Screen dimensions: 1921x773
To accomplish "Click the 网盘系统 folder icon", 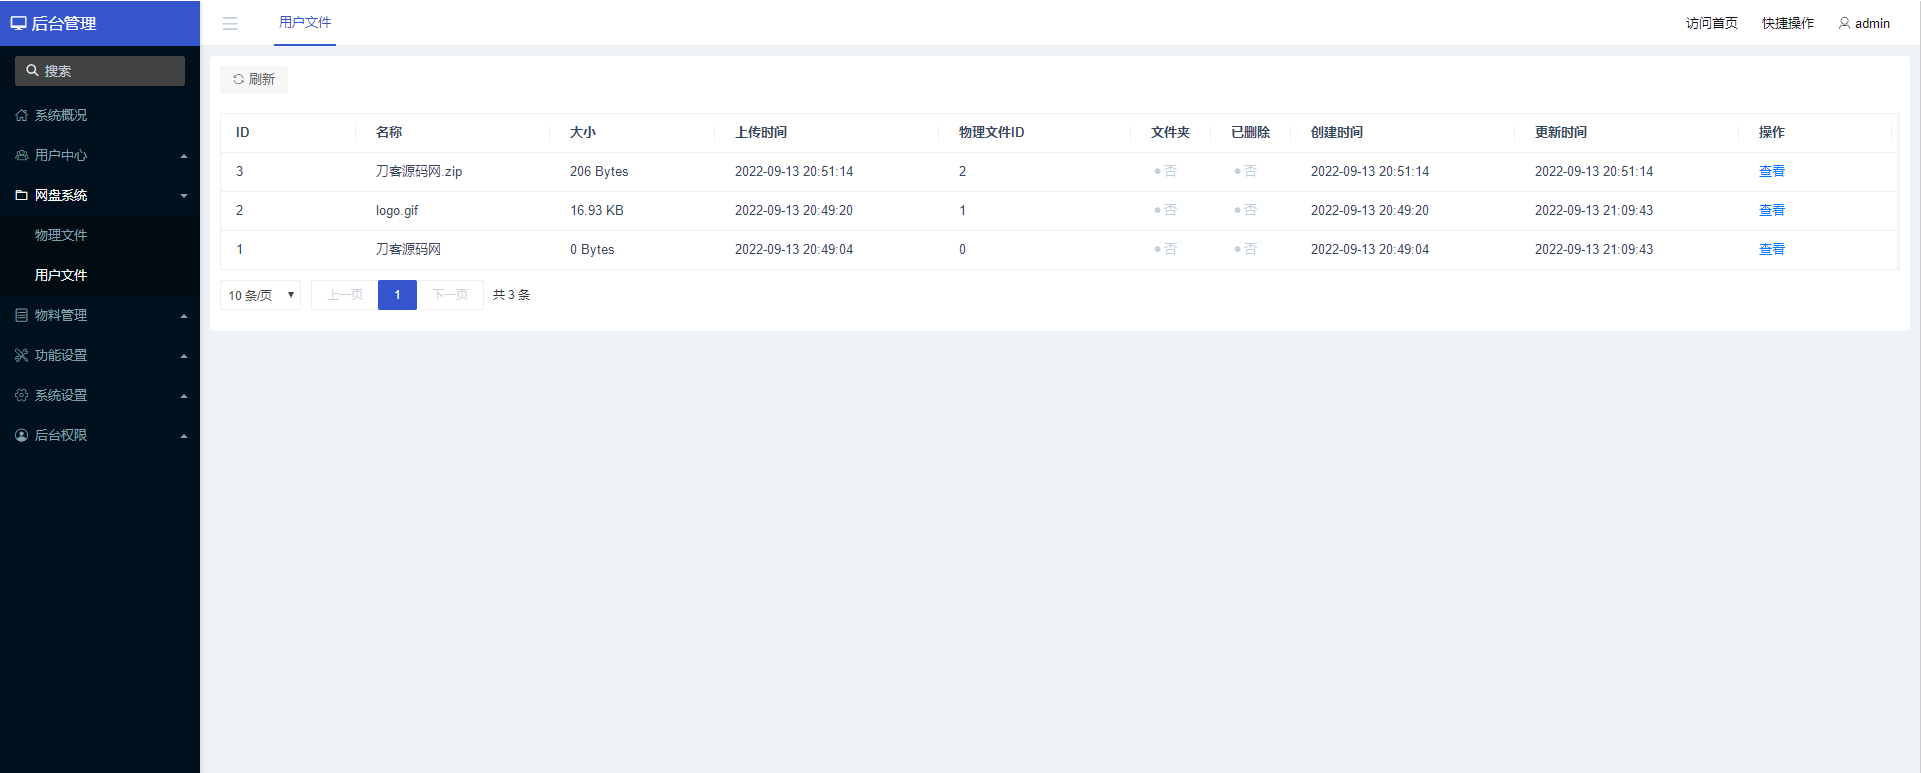I will tap(22, 196).
